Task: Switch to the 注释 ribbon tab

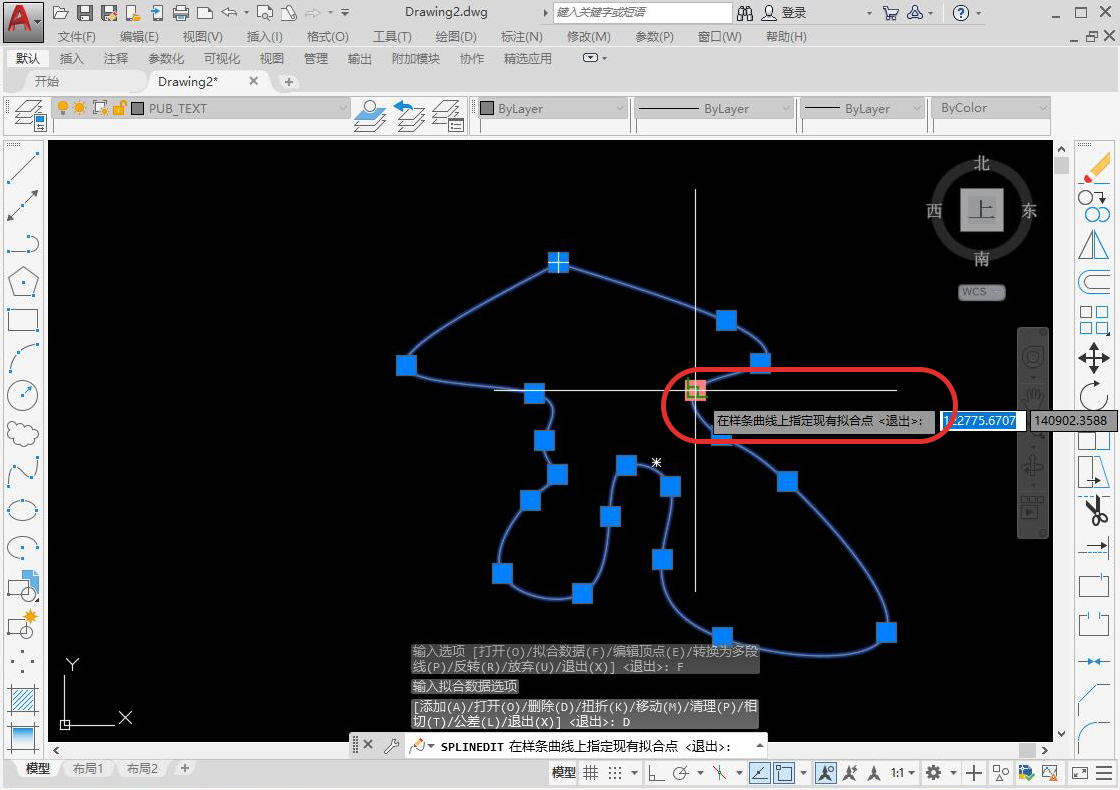Action: (x=116, y=59)
